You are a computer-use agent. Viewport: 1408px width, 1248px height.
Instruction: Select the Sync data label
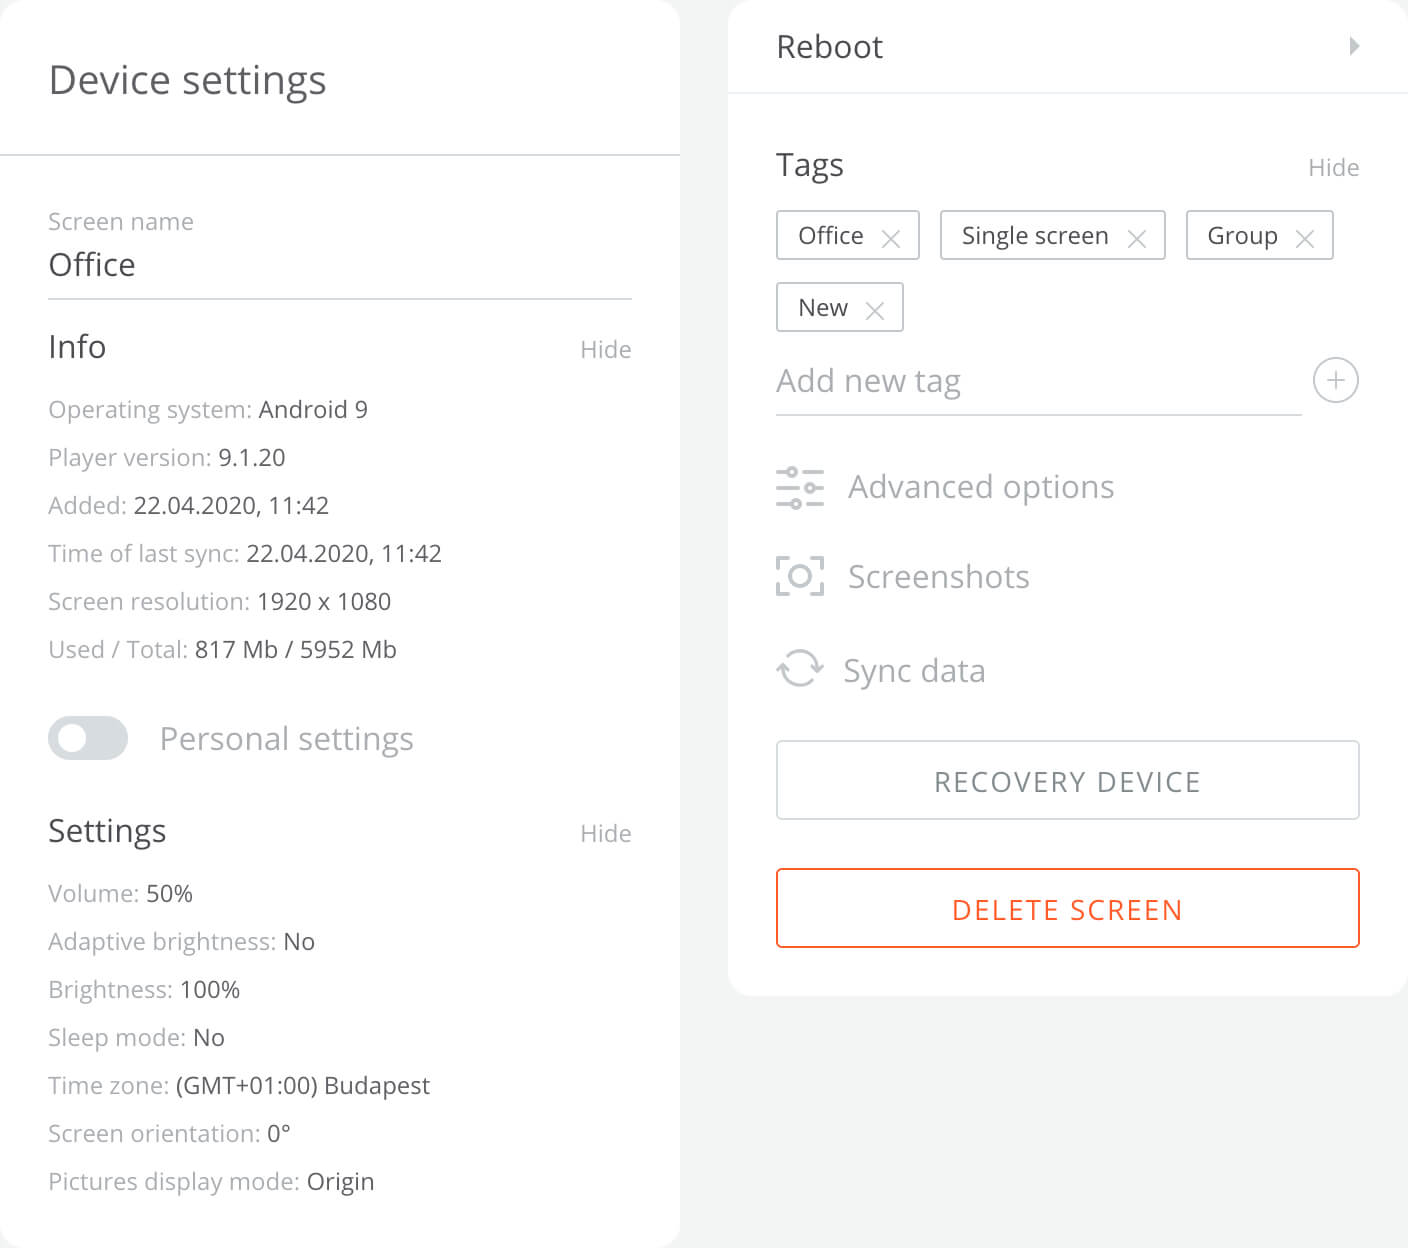pos(914,671)
